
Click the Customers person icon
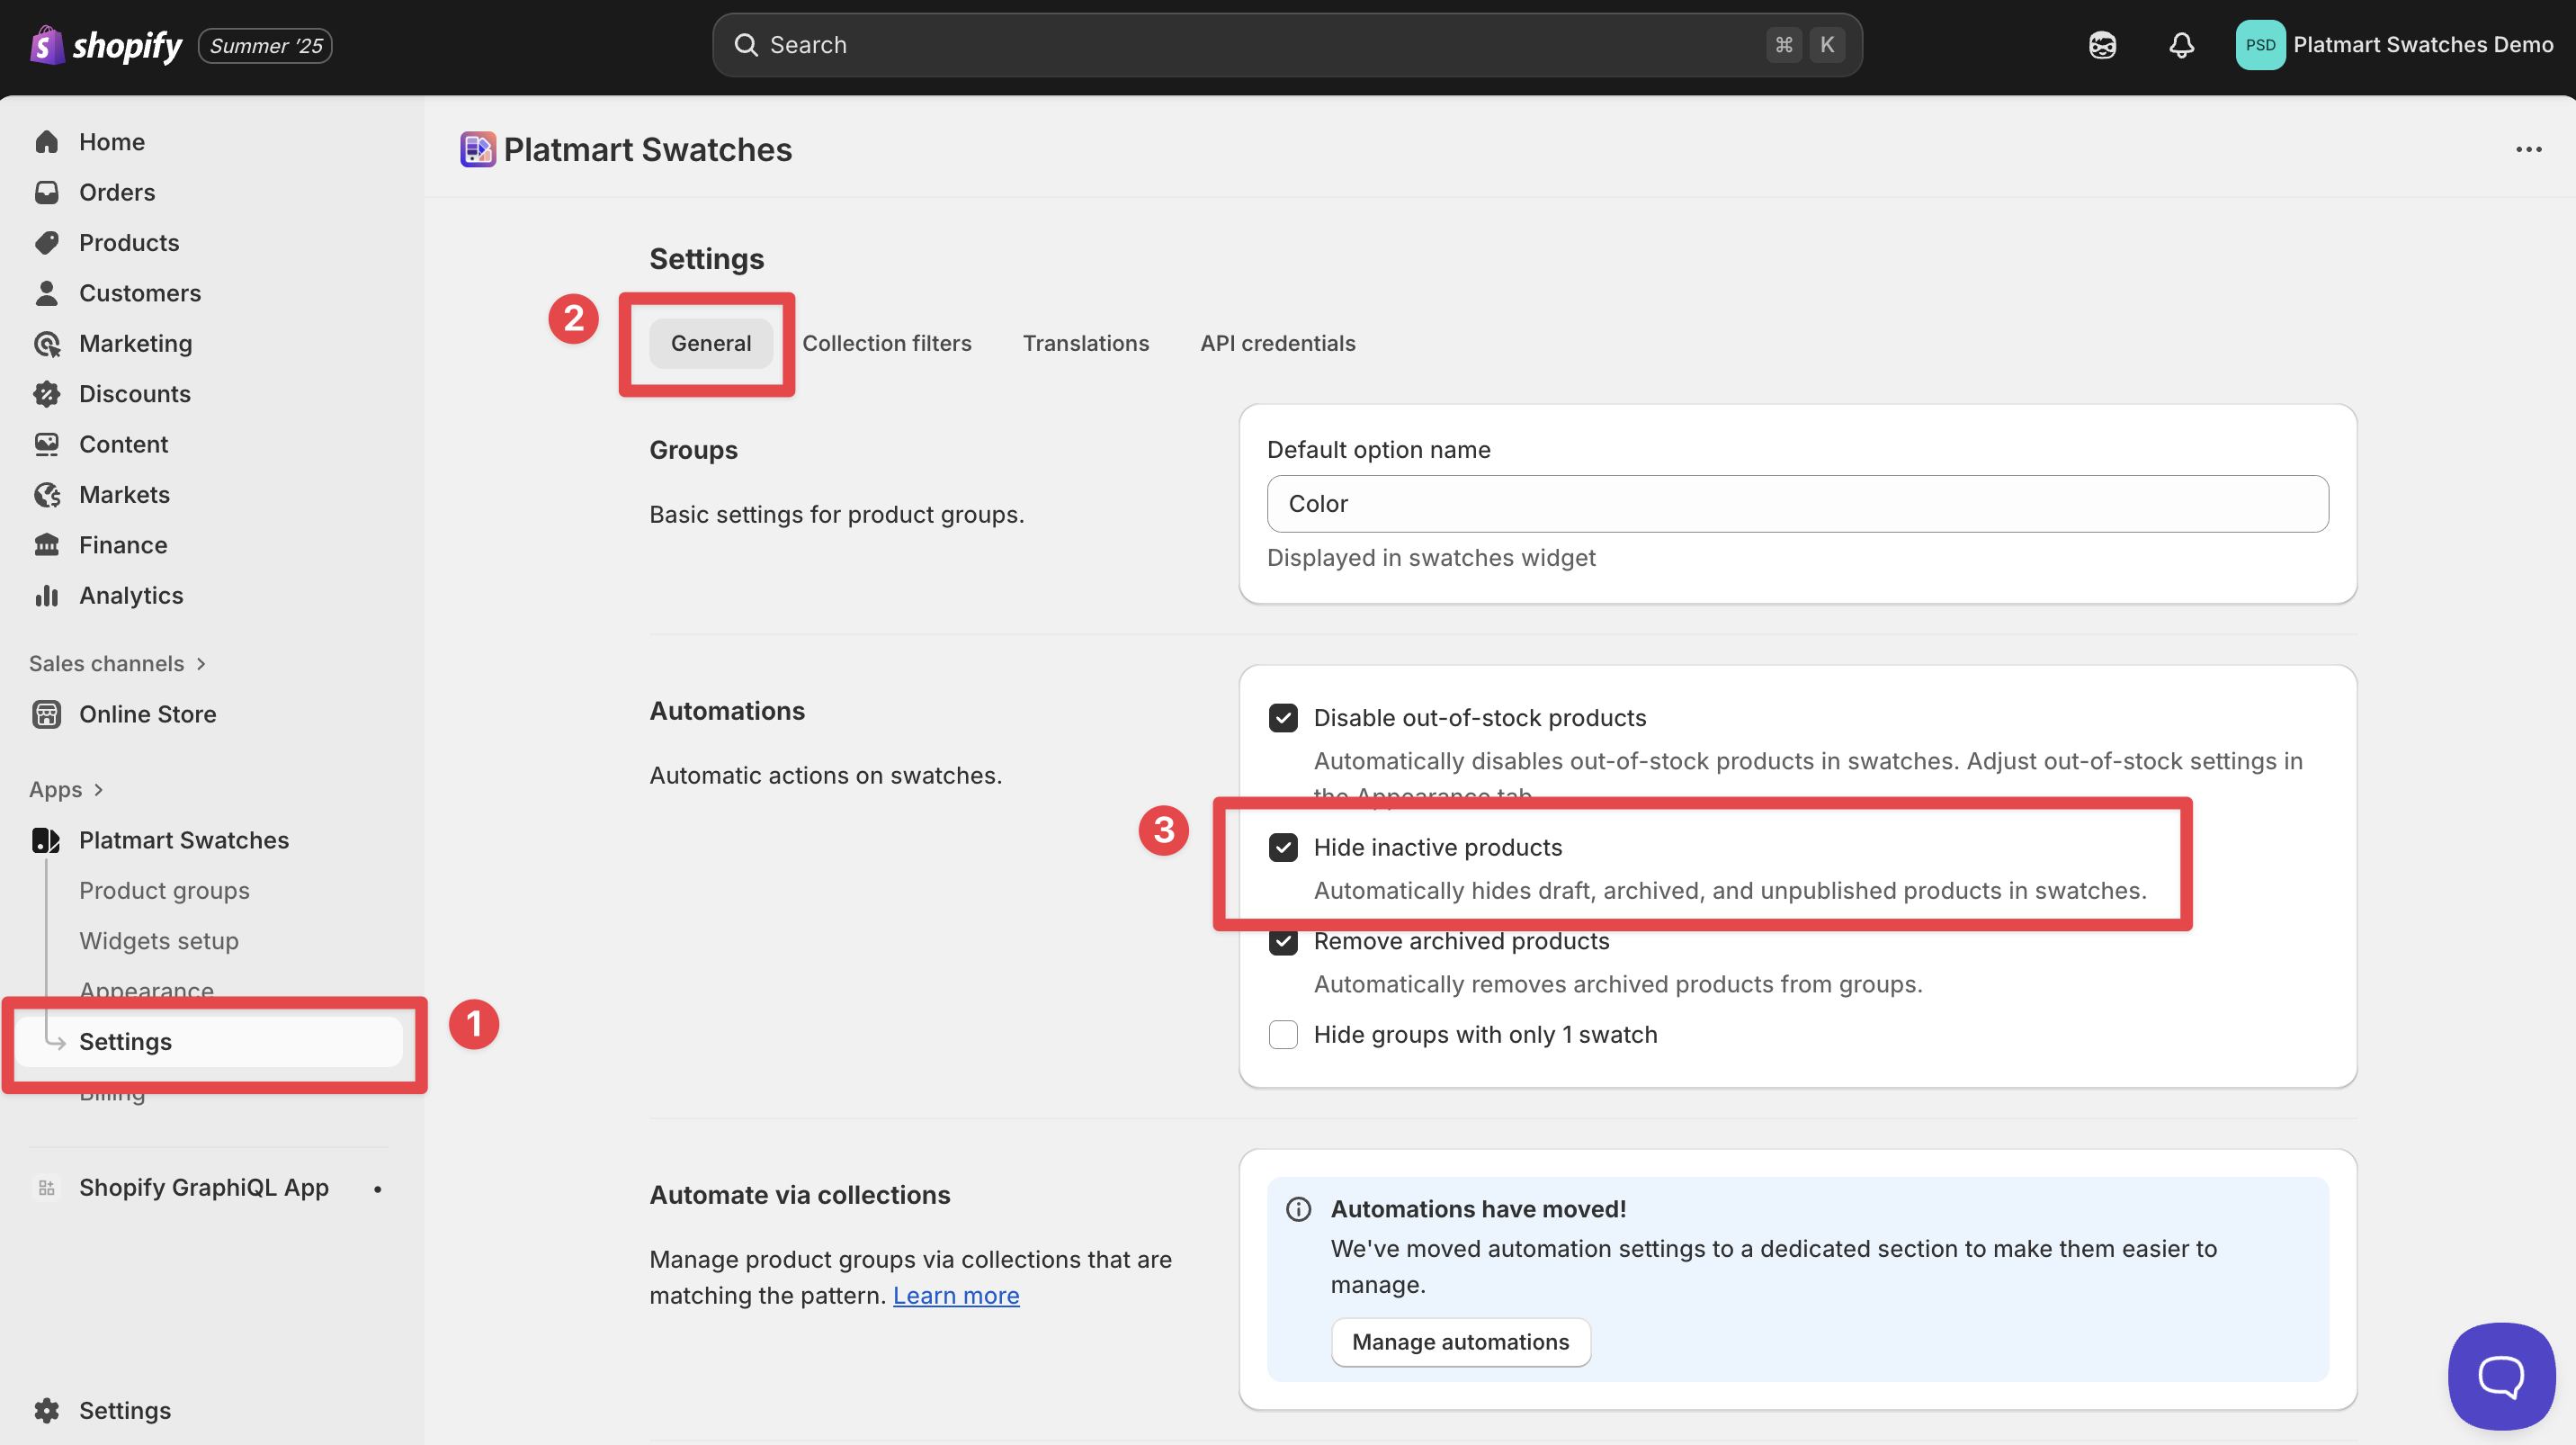point(46,293)
